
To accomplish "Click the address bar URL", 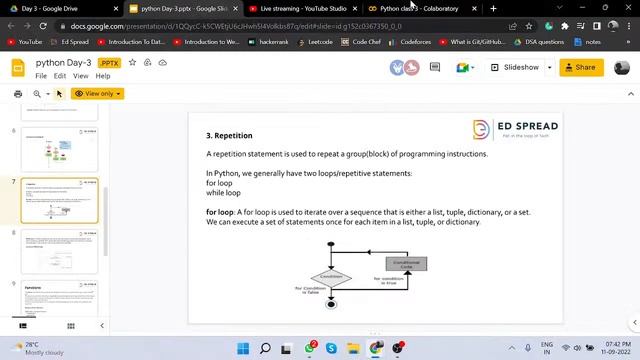I will [x=236, y=26].
